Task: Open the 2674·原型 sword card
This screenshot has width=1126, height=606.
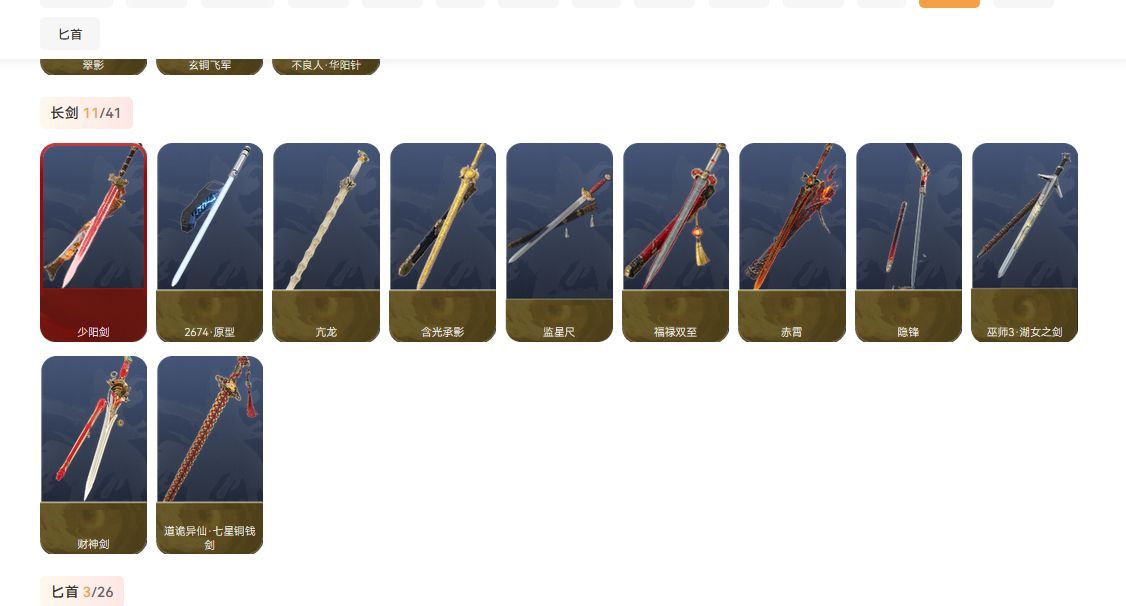Action: (210, 242)
